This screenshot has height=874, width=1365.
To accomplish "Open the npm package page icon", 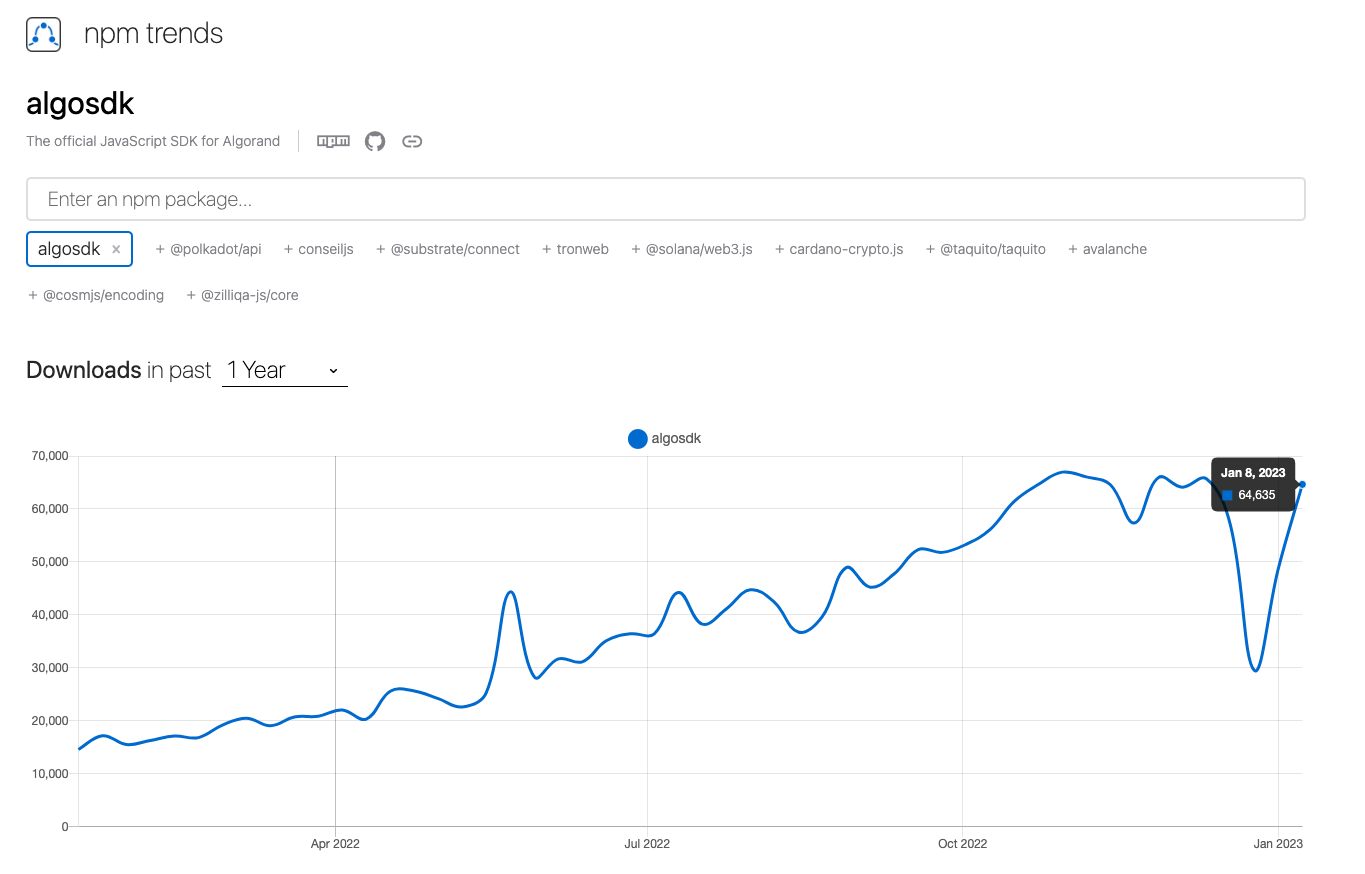I will click(333, 141).
